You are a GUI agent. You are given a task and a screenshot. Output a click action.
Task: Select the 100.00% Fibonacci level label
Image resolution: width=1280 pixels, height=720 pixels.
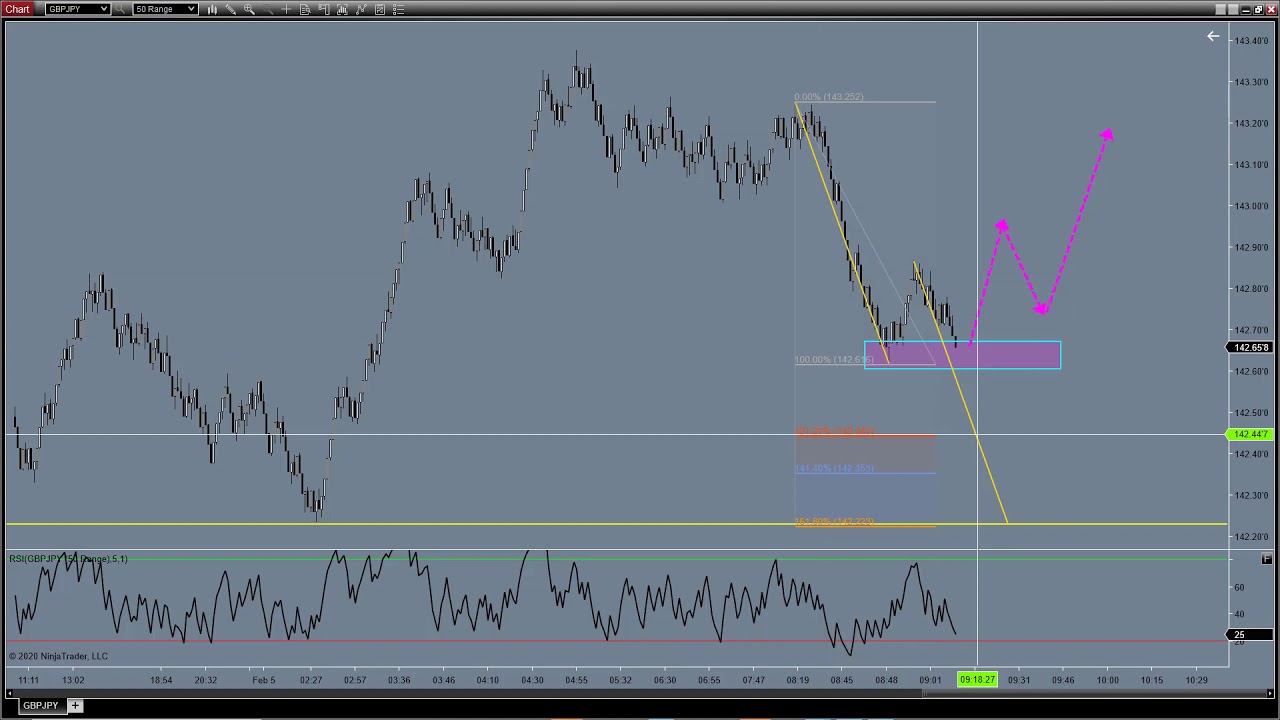(x=835, y=360)
